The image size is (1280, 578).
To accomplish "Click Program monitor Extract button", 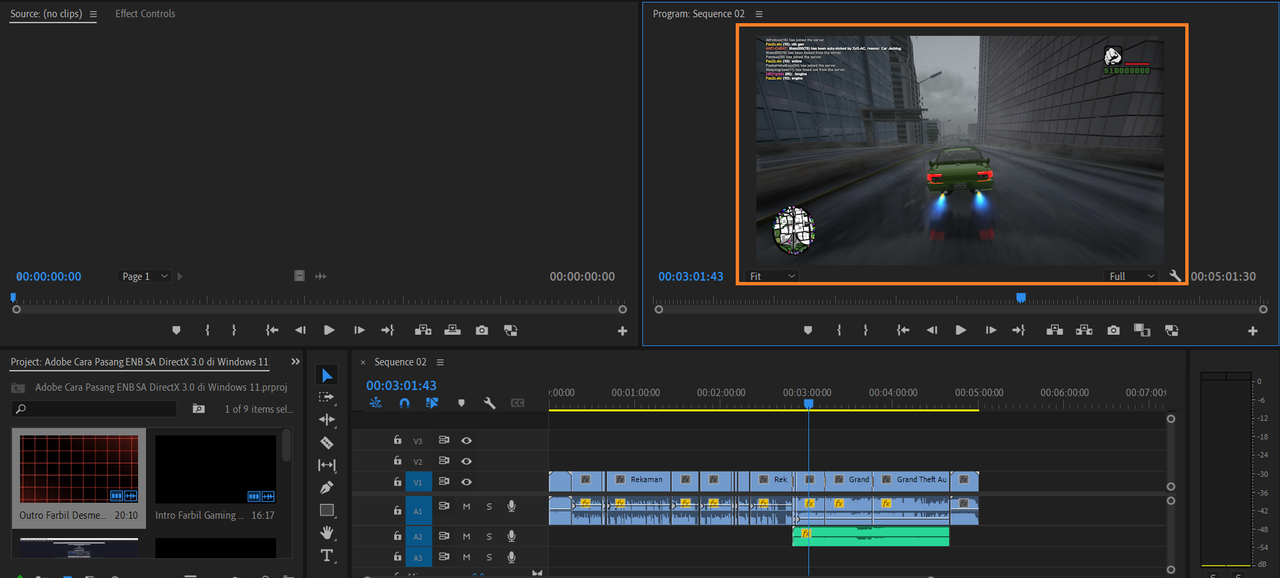I will (x=1084, y=330).
